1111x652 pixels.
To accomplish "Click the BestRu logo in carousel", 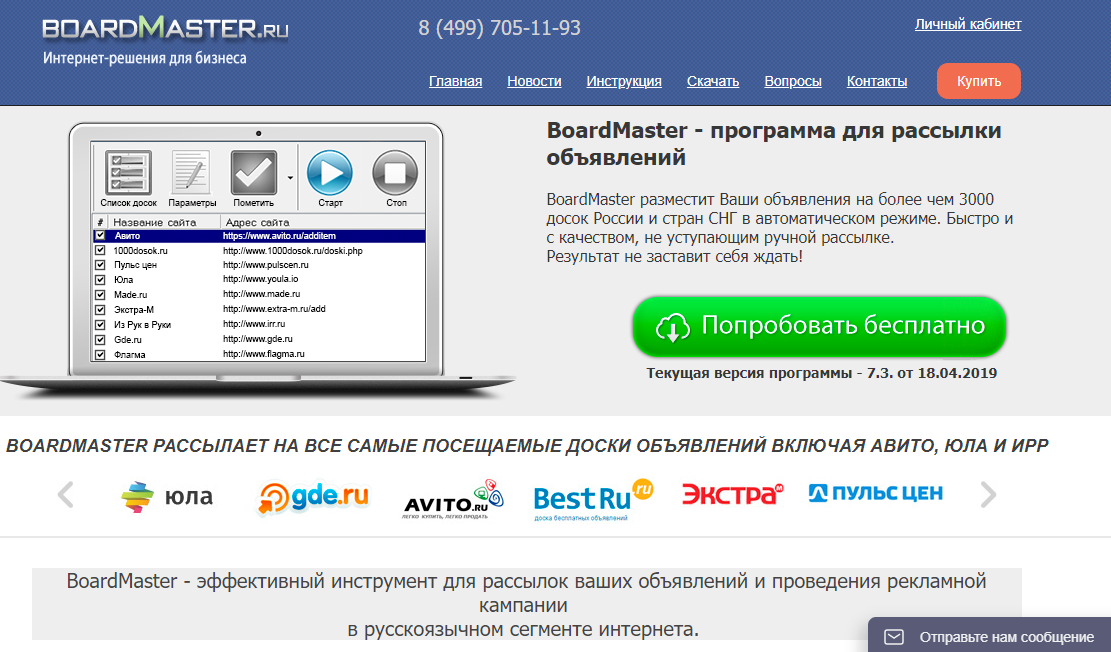I will click(593, 499).
